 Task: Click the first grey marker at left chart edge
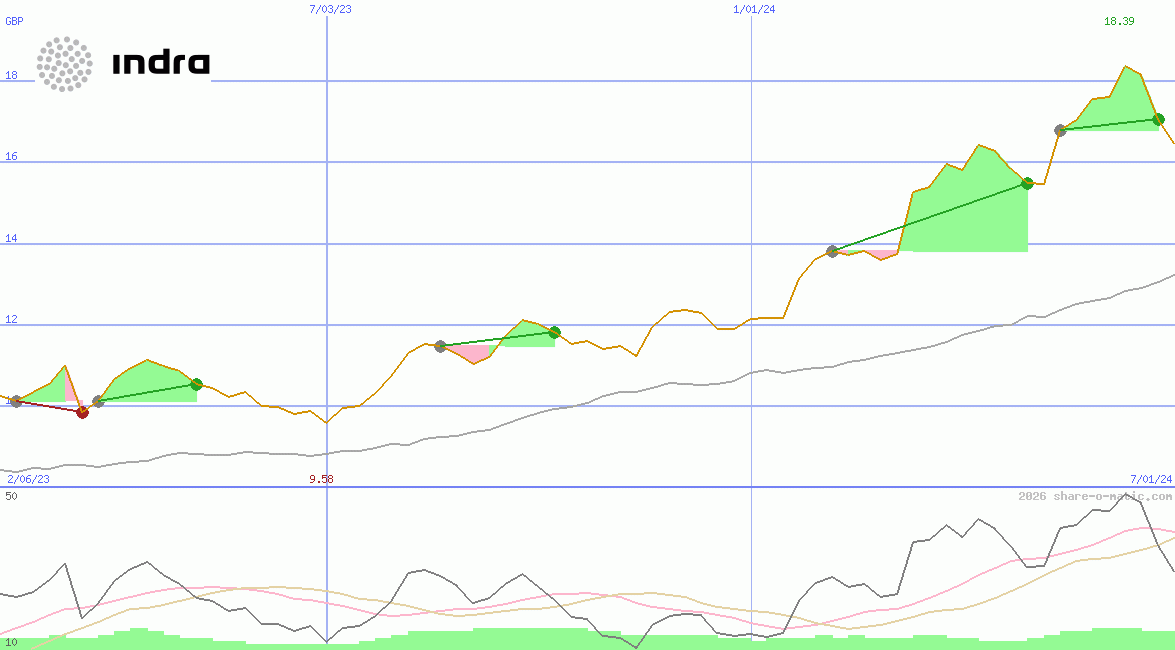click(x=16, y=401)
